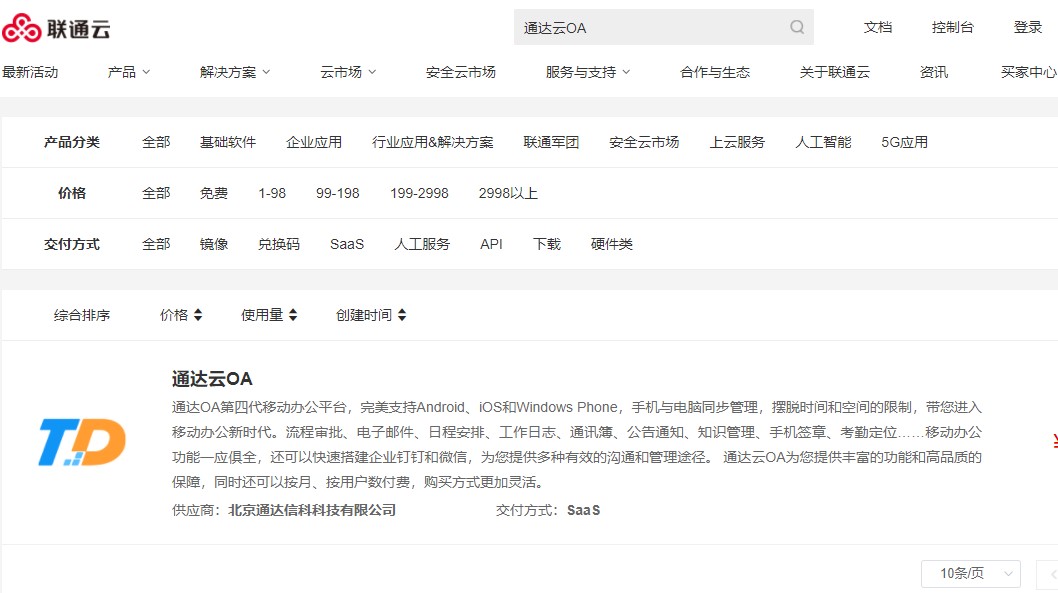
Task: Expand the 云市场 dropdown menu
Action: coord(348,72)
